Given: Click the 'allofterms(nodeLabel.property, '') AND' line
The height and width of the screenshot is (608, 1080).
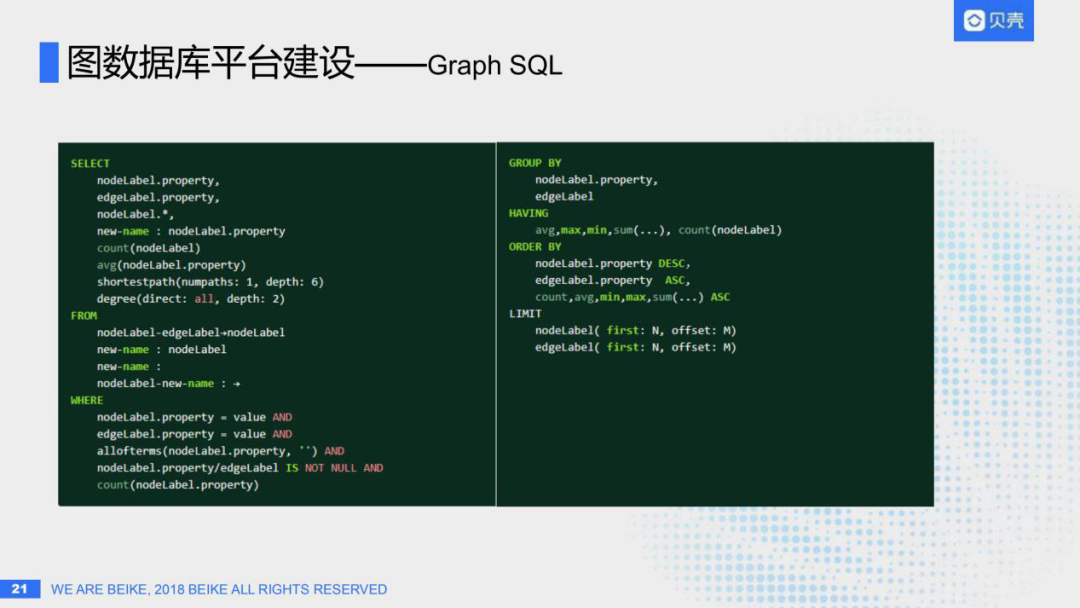Looking at the screenshot, I should pos(220,451).
